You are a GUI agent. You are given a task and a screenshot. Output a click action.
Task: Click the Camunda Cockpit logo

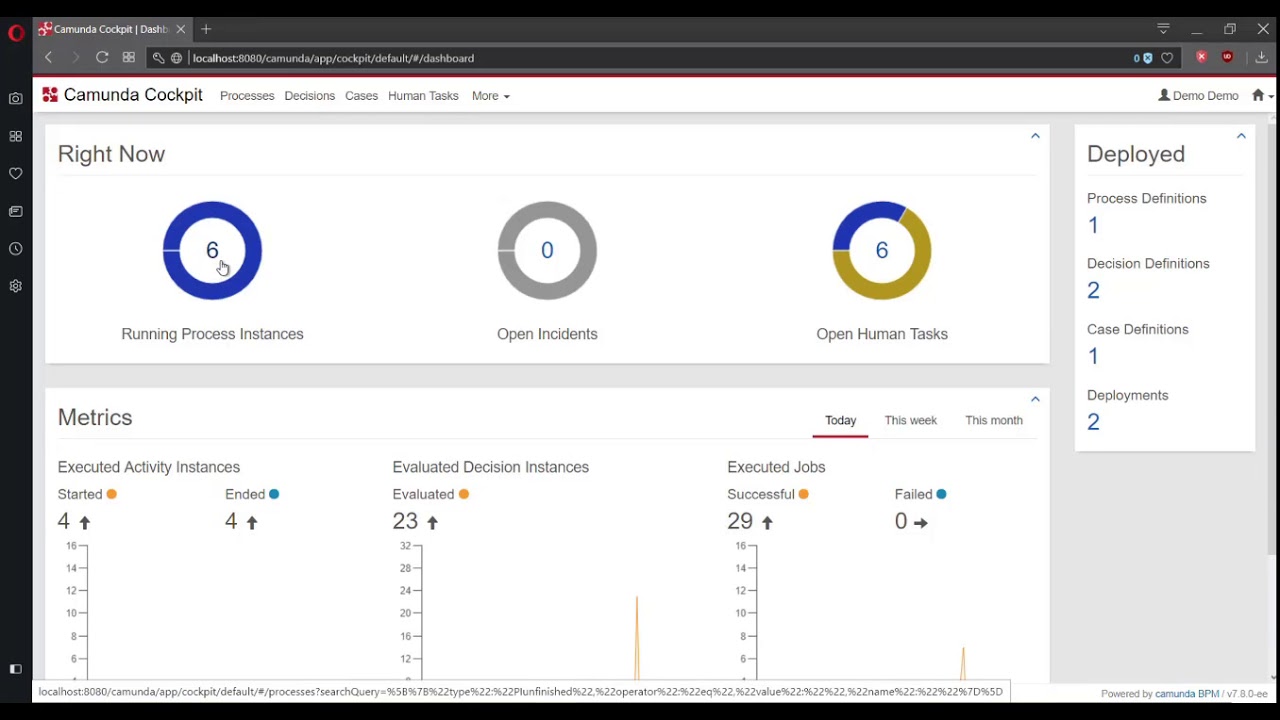(122, 95)
